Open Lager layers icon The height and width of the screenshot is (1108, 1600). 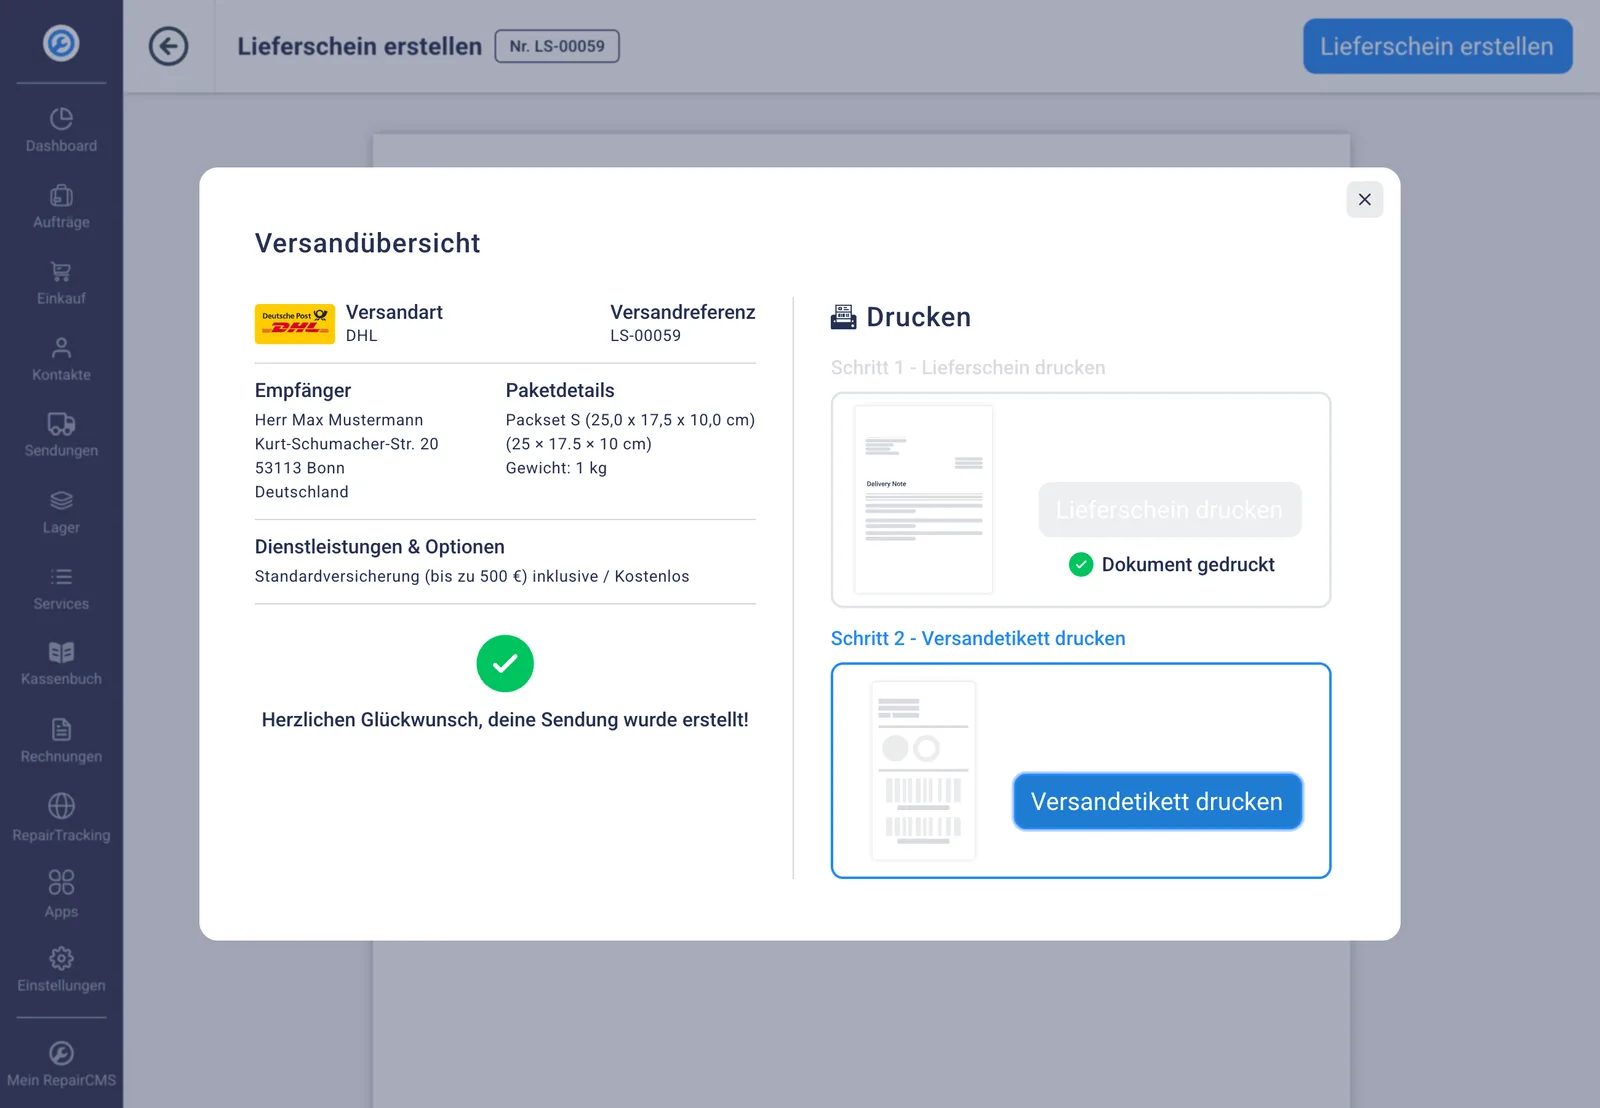[x=61, y=500]
